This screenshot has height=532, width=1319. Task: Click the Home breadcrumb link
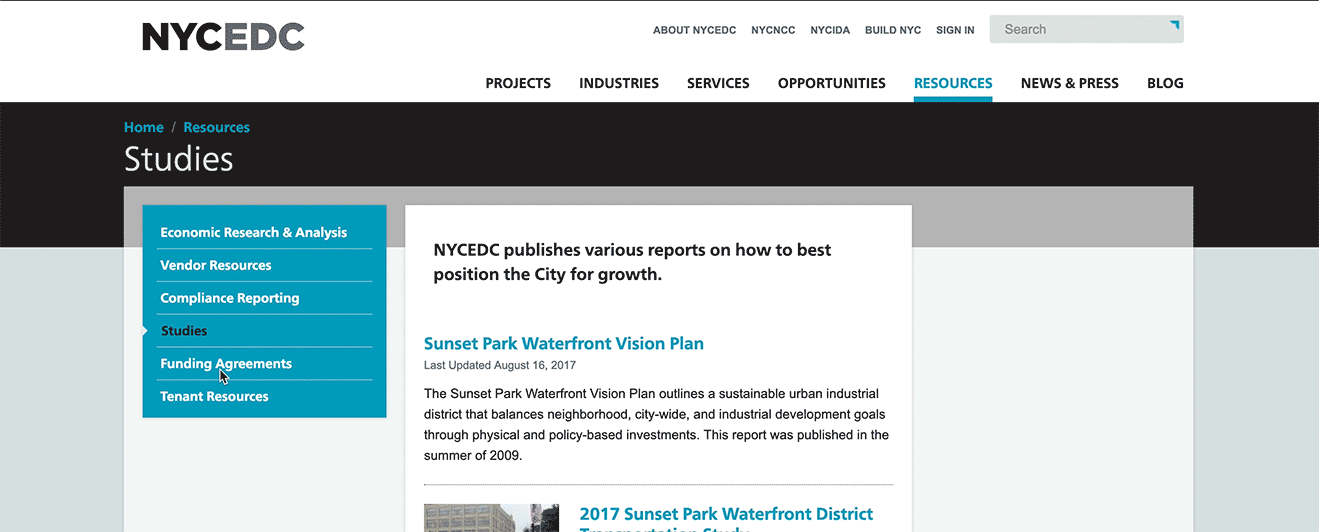click(x=144, y=127)
